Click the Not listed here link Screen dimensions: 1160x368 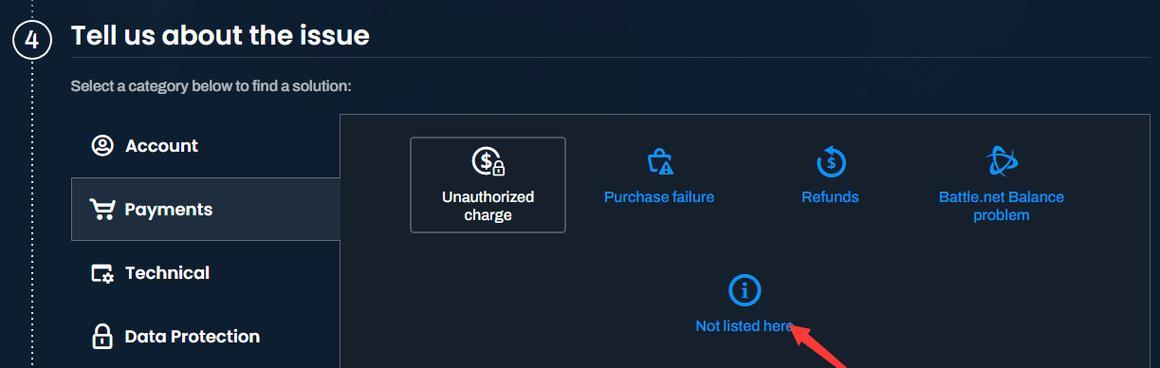(x=744, y=326)
